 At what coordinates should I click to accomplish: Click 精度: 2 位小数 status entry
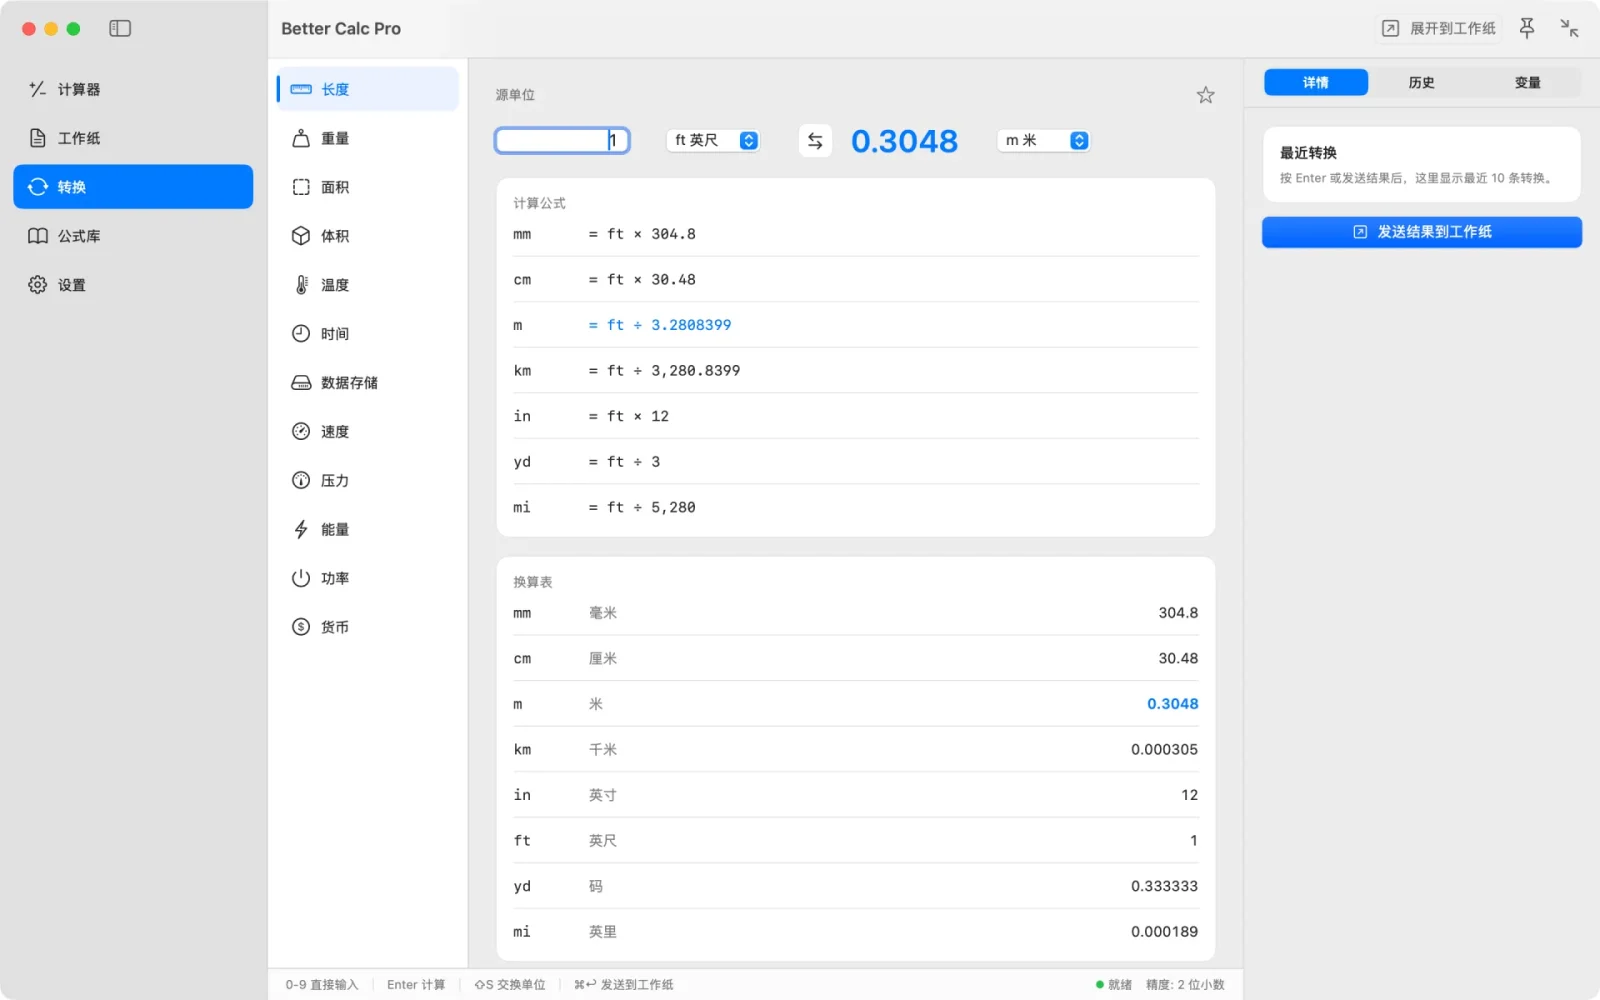(x=1185, y=985)
